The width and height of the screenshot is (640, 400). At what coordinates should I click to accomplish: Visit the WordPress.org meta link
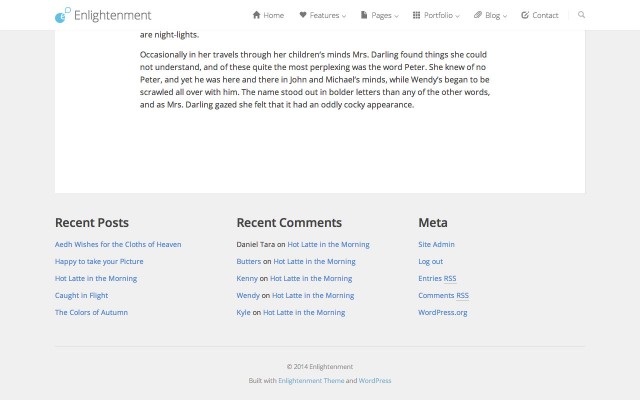pyautogui.click(x=443, y=312)
